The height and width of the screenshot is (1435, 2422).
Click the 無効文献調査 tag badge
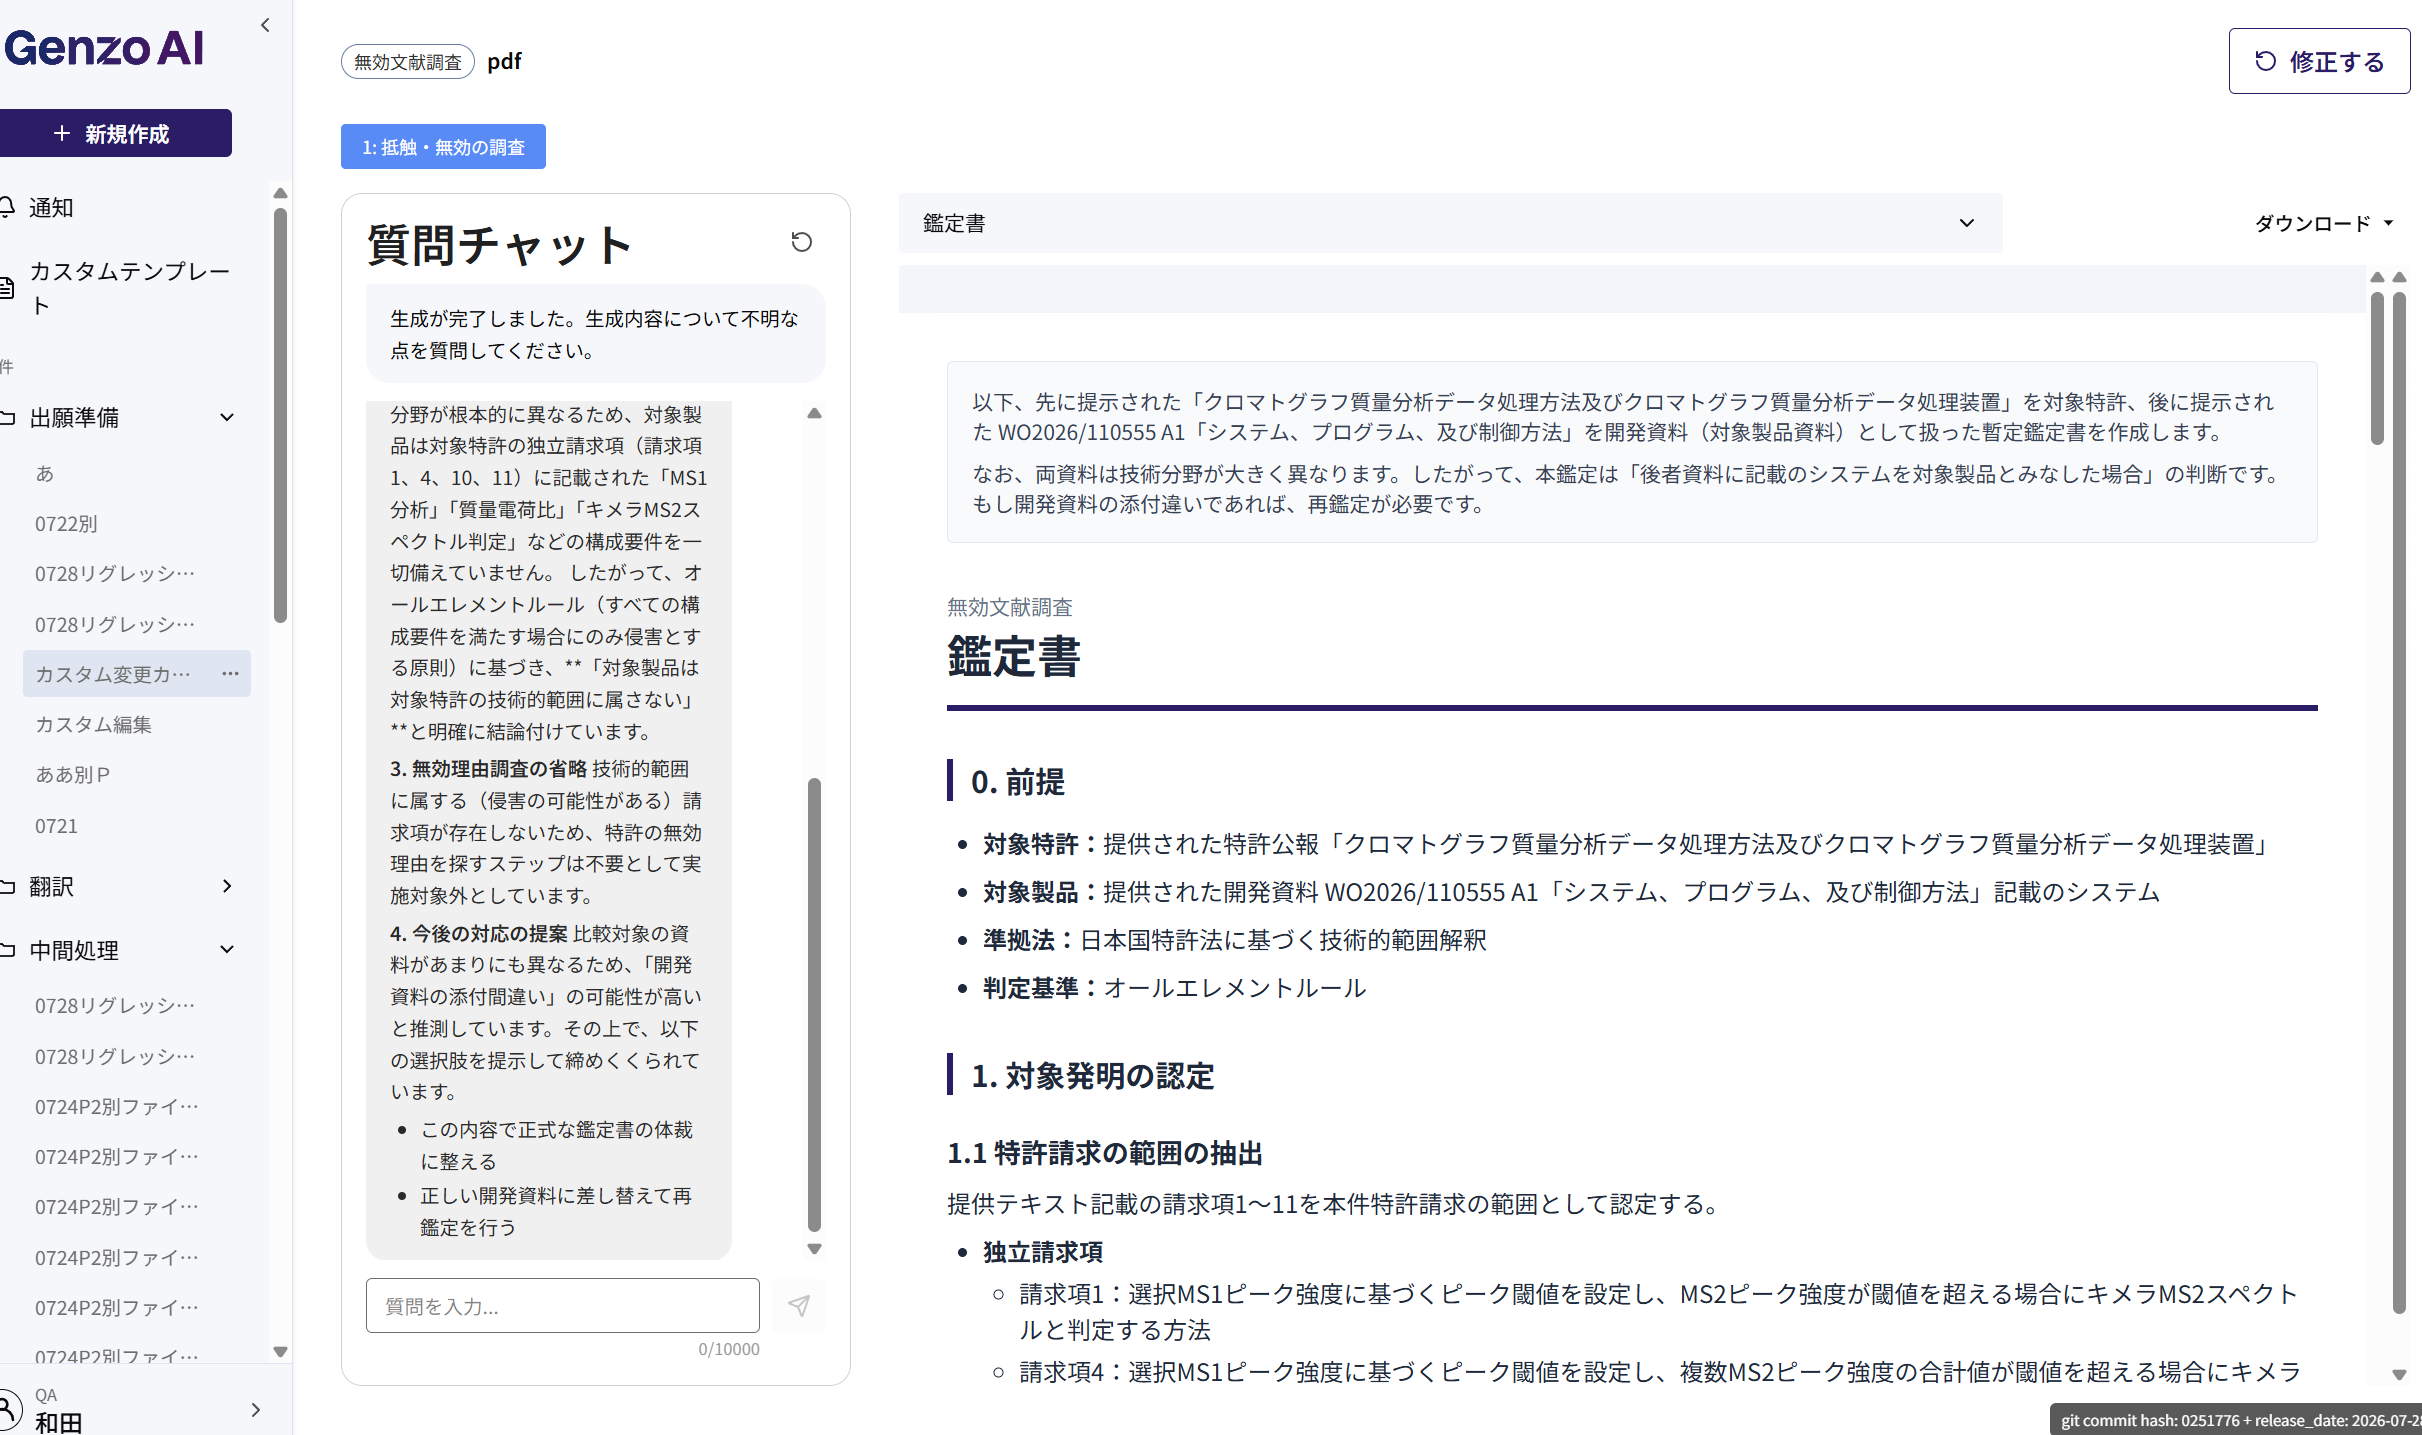[408, 62]
